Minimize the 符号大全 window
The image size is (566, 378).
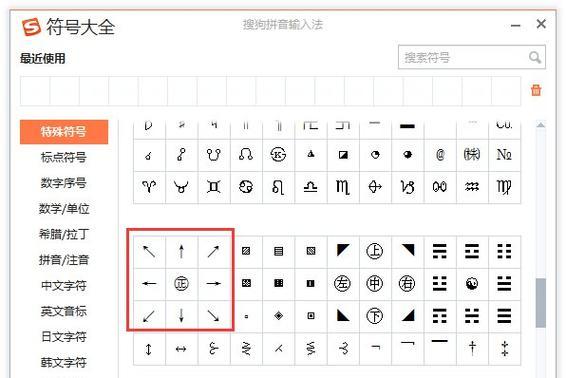(x=515, y=25)
